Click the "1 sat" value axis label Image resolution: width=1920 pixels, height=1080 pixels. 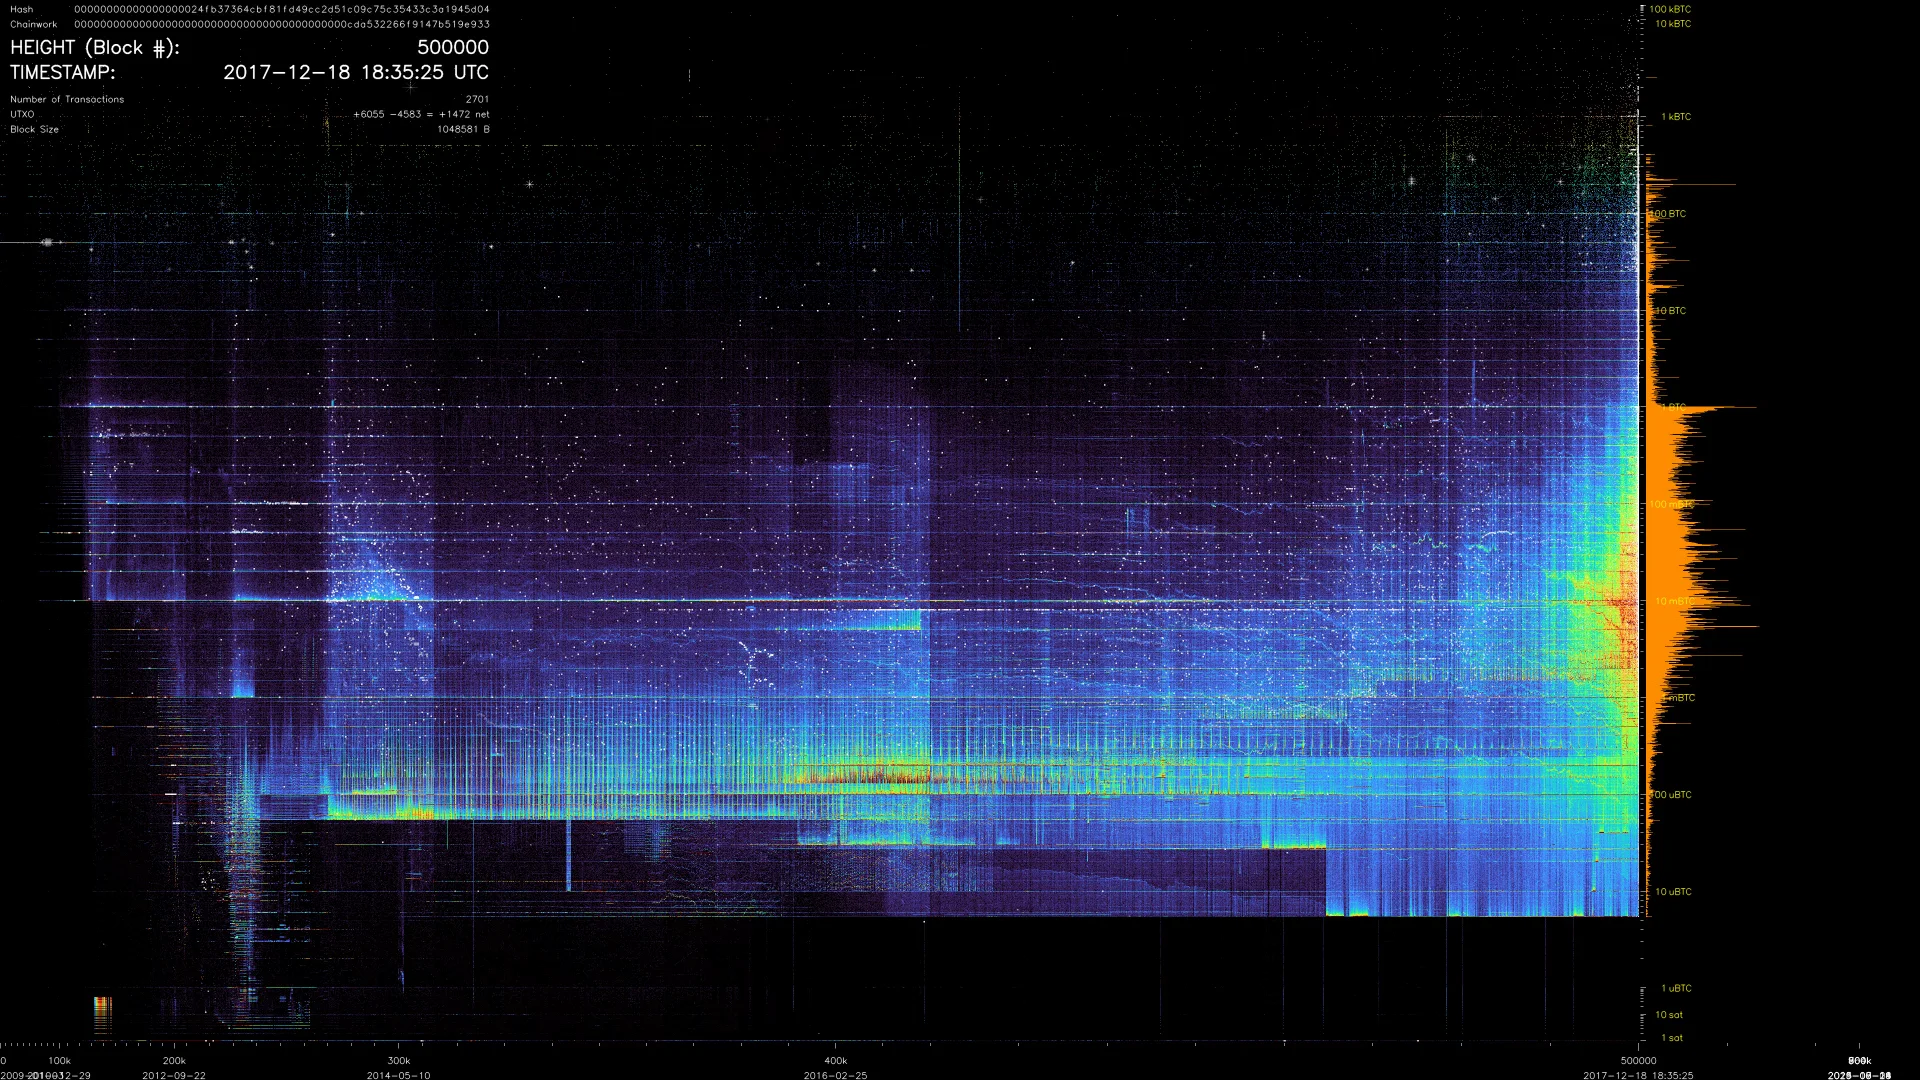(x=1672, y=1038)
